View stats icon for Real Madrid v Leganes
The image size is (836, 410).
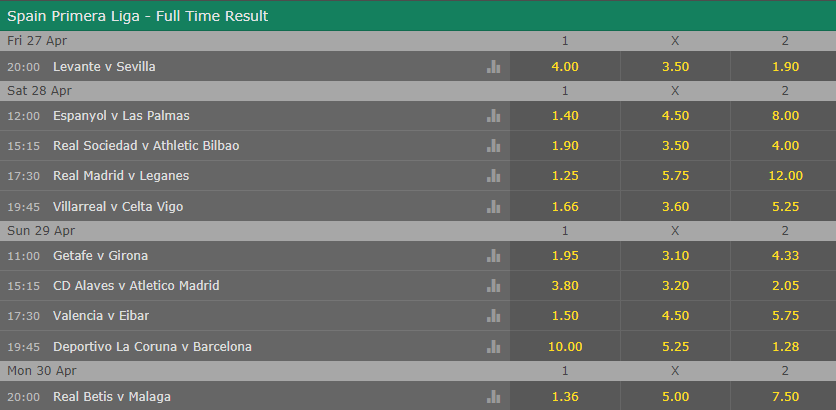click(x=492, y=176)
